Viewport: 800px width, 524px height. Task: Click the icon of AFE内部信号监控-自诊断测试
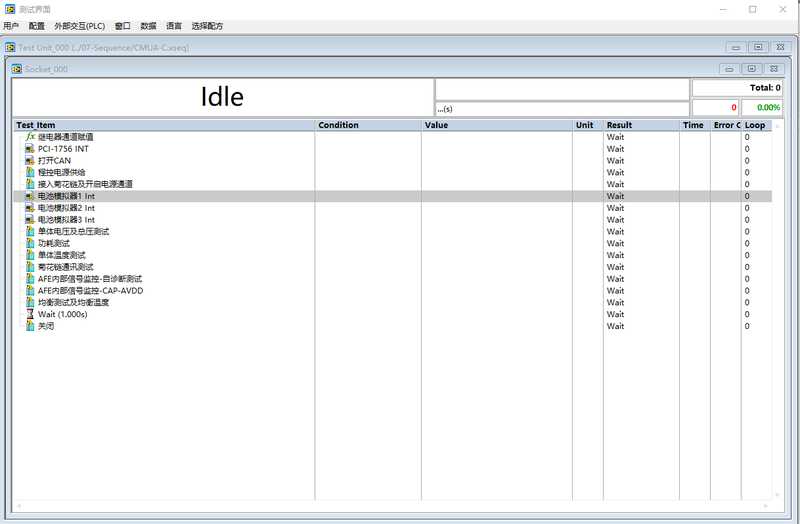pos(30,279)
